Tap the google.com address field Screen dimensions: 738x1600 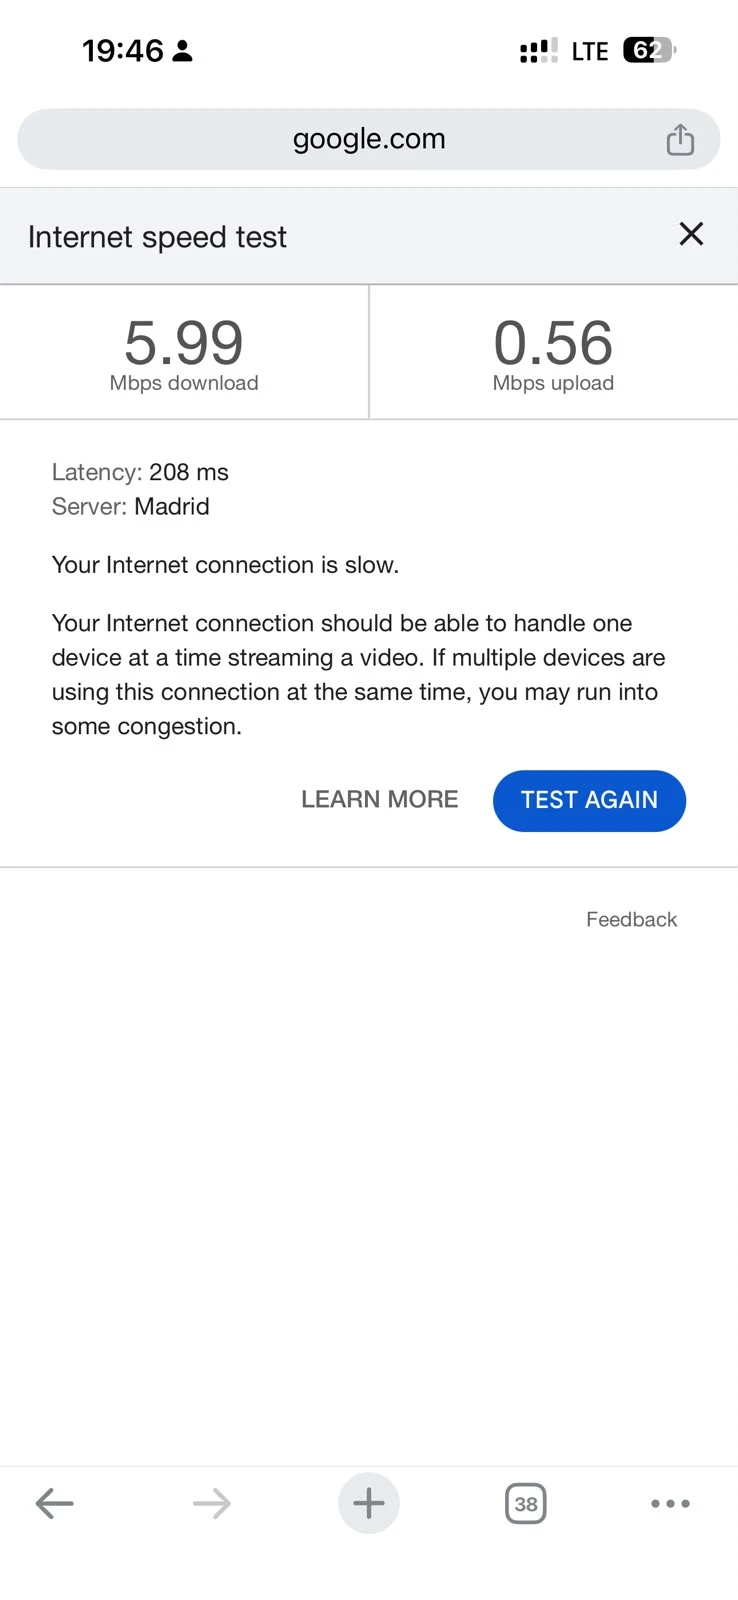click(x=369, y=139)
